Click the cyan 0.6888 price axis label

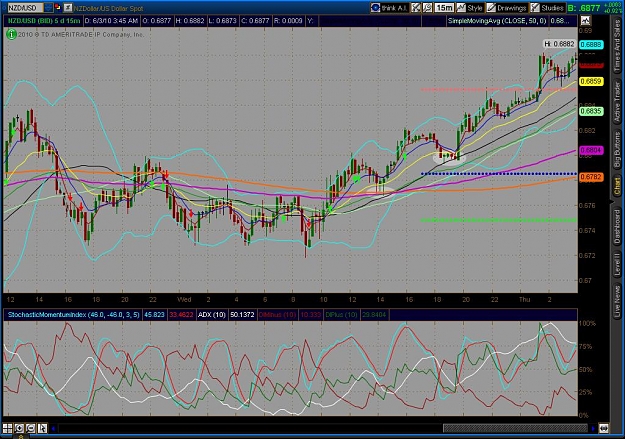[x=591, y=45]
